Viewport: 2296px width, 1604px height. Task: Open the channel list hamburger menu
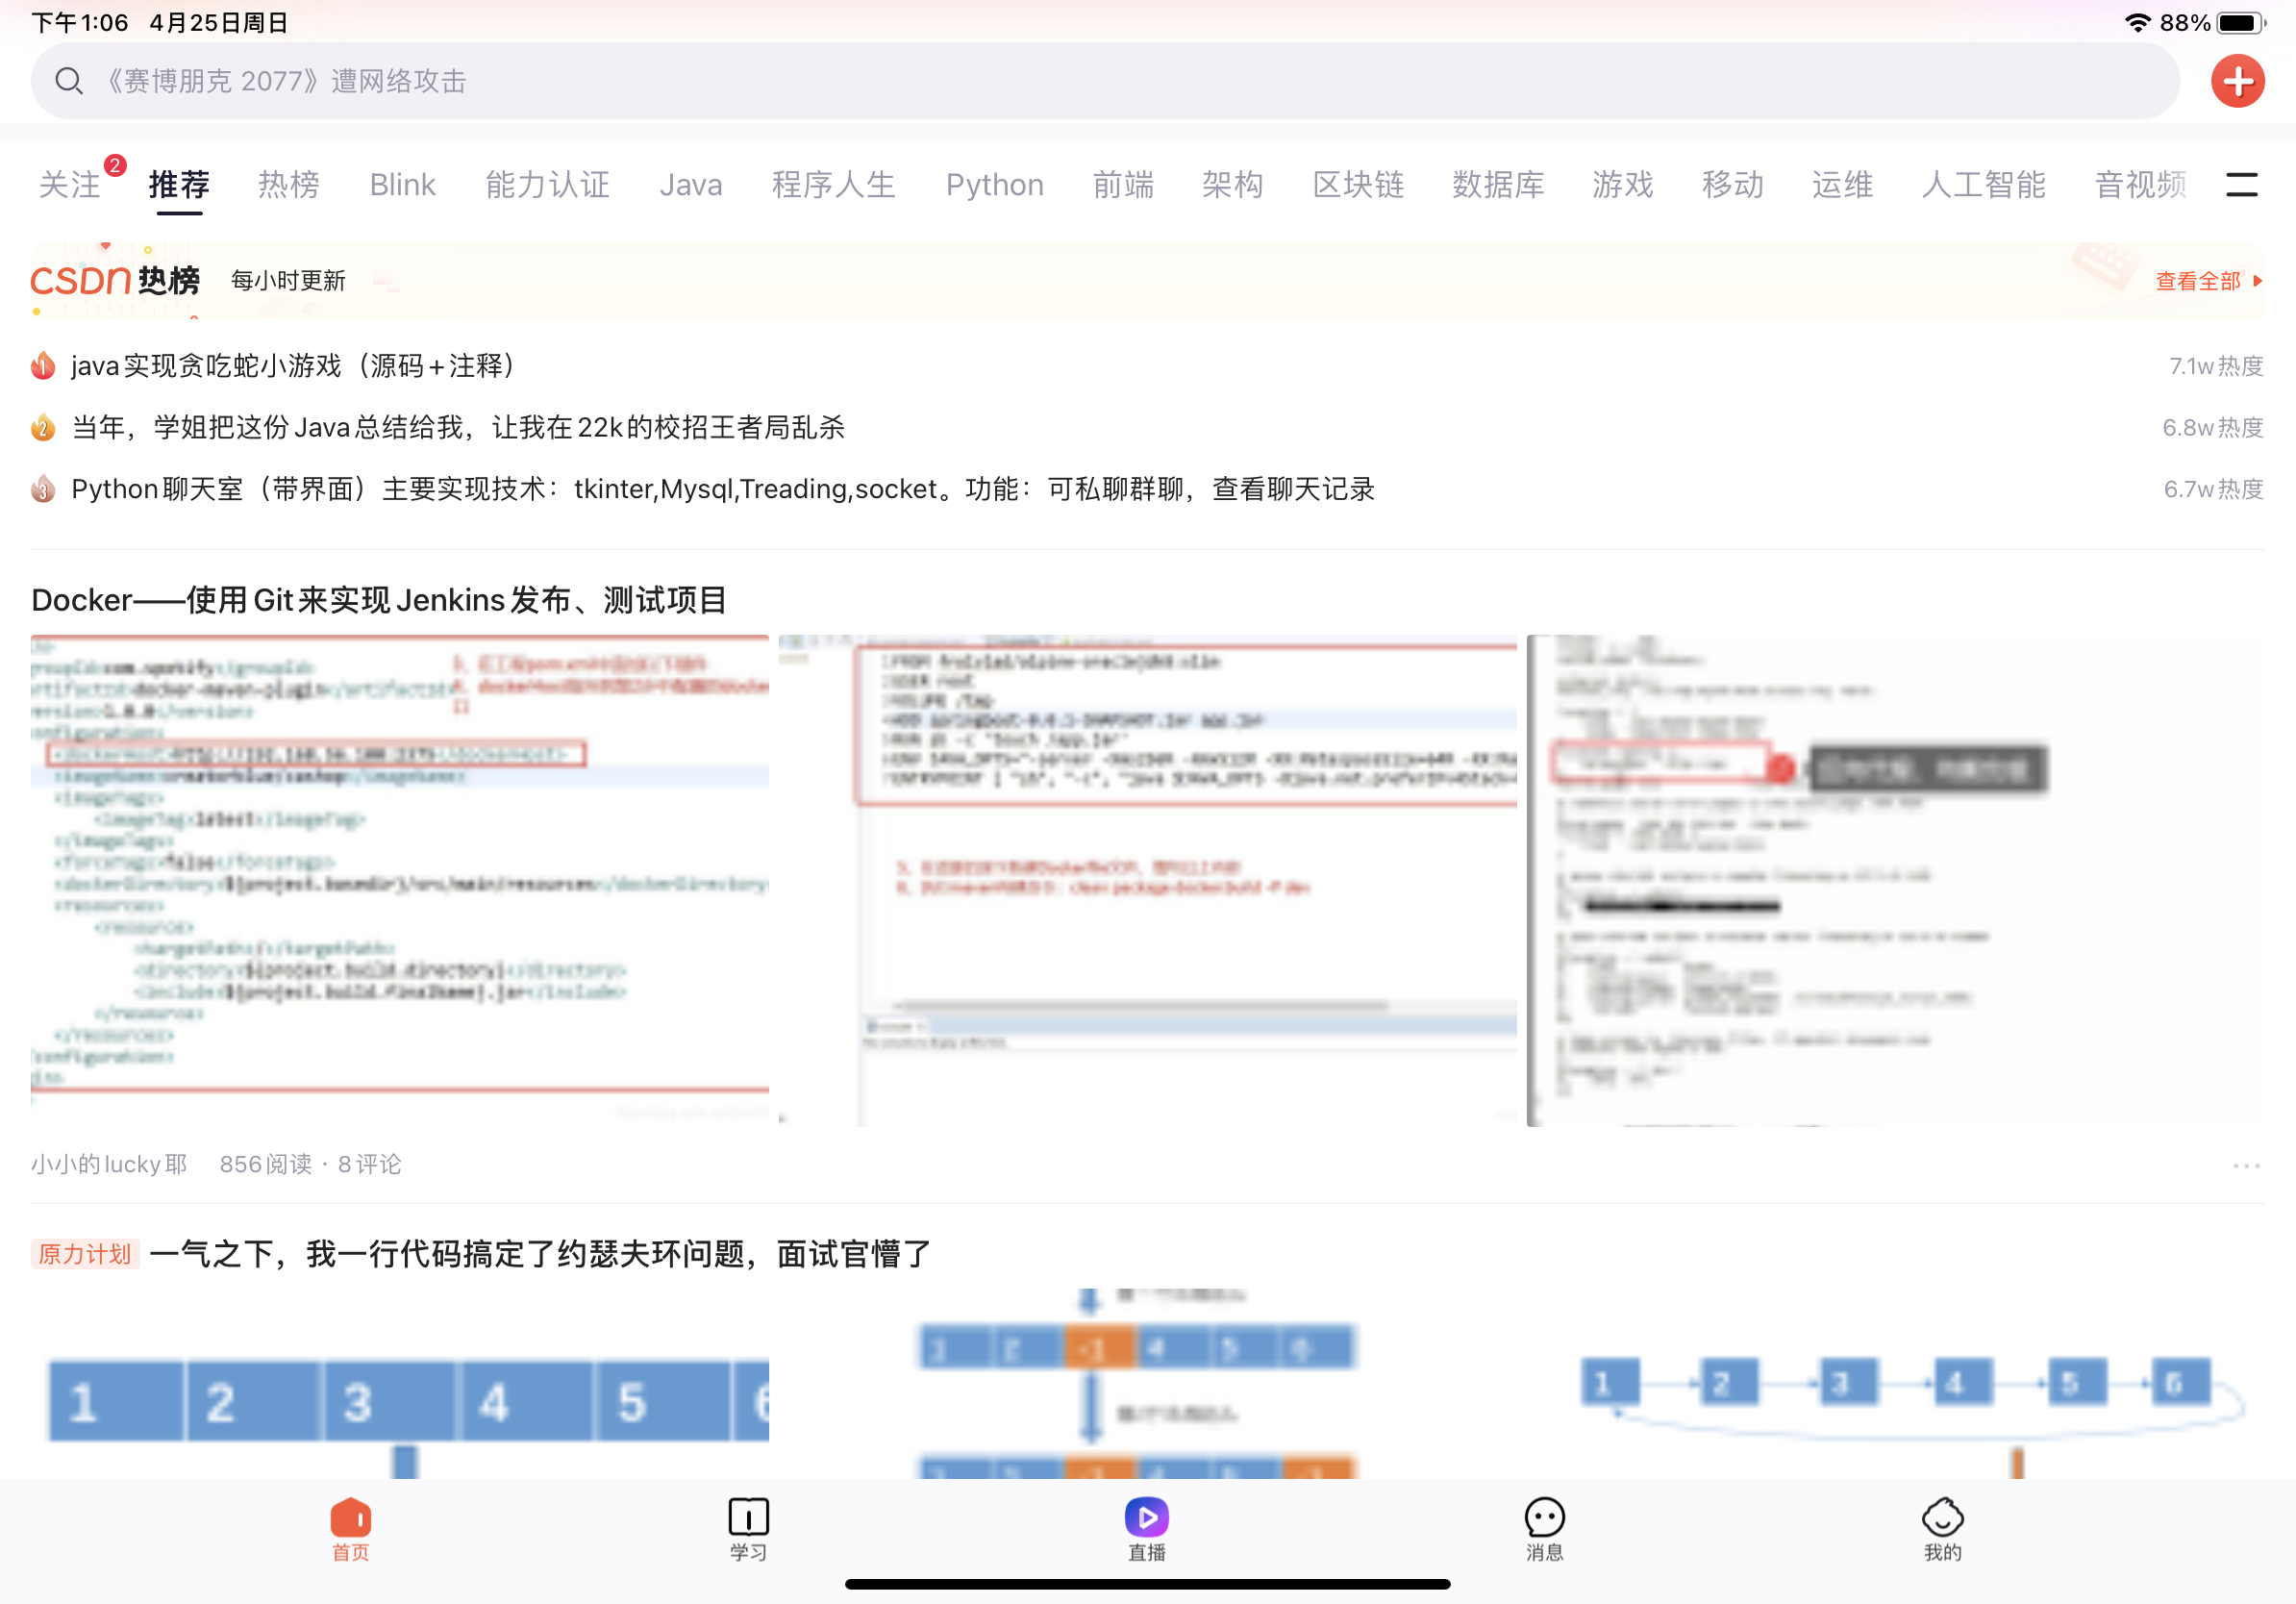[x=2241, y=184]
